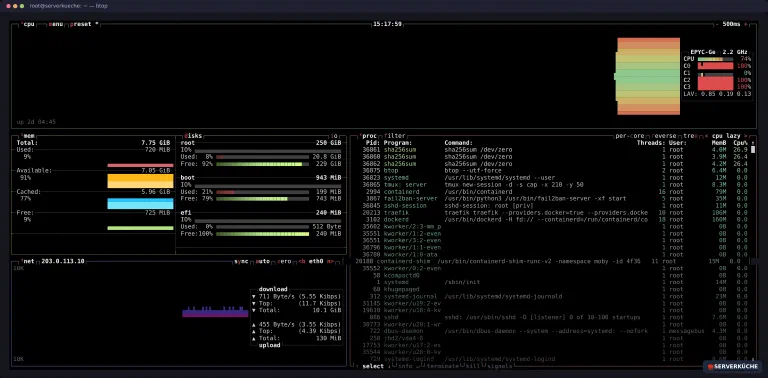
Task: Toggle auto scaling in net box
Action: pyautogui.click(x=263, y=261)
